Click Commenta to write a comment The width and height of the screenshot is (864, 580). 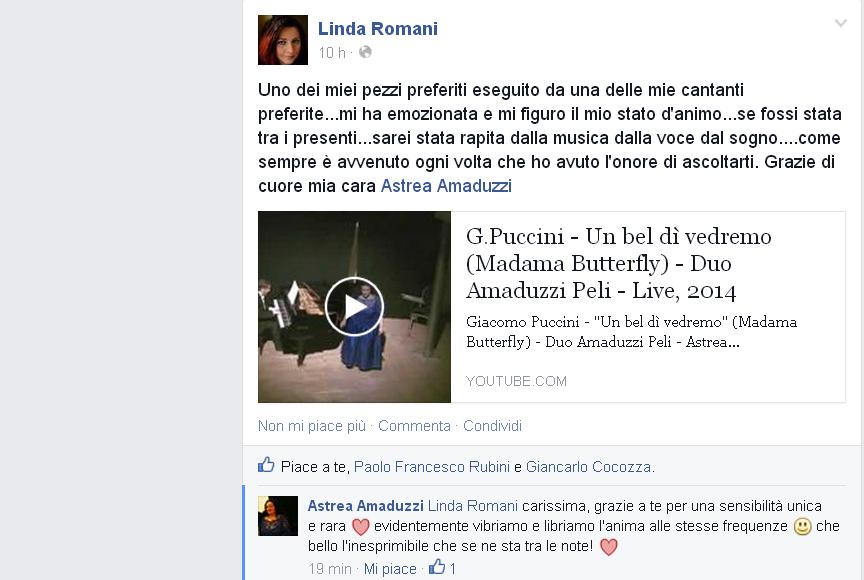[x=414, y=426]
